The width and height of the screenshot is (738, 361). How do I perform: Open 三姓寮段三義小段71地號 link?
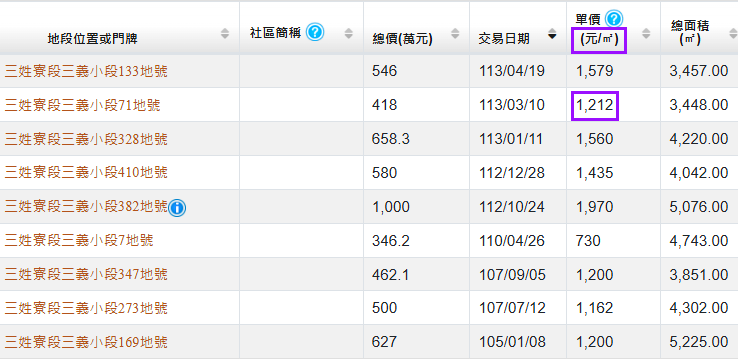point(82,105)
